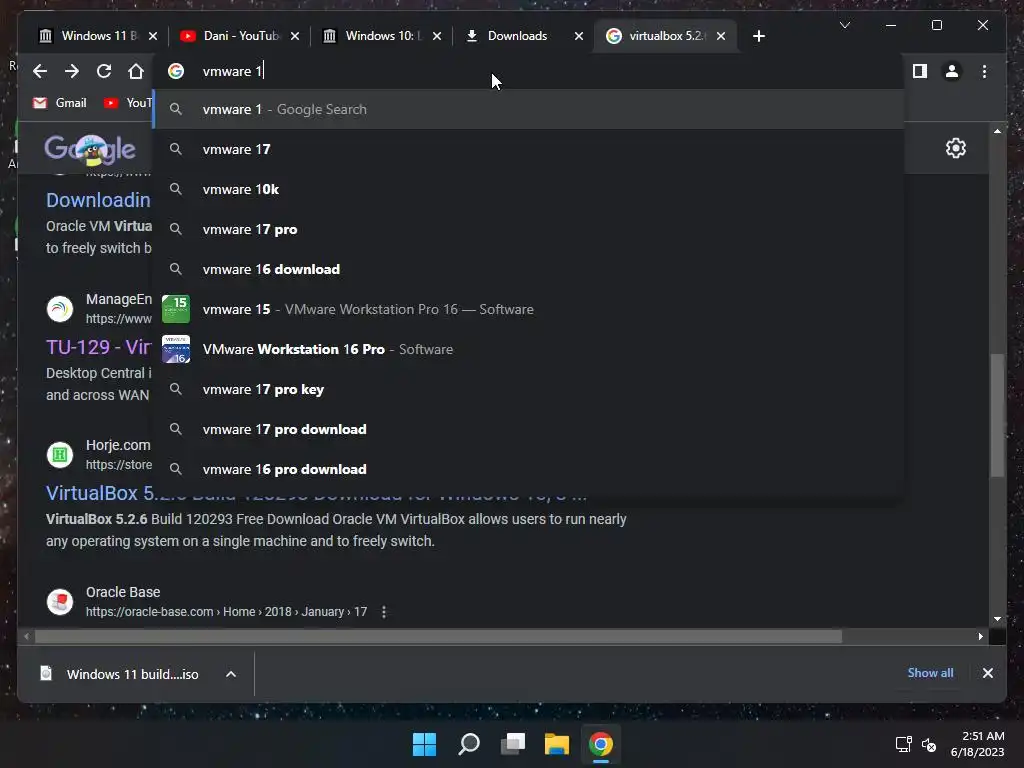Click the VMware Workstation 16 thumbnail icon

[x=176, y=349]
